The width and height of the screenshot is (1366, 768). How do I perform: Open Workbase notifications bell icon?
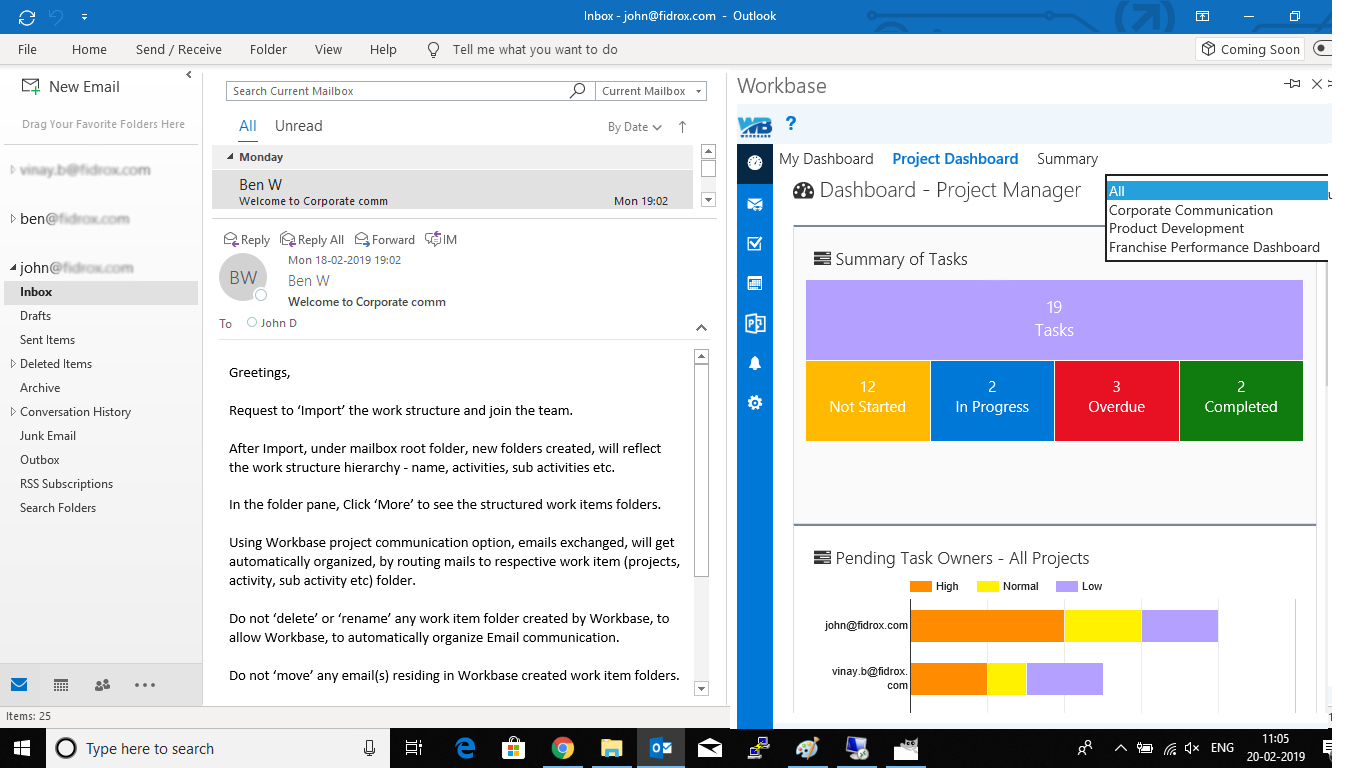755,363
